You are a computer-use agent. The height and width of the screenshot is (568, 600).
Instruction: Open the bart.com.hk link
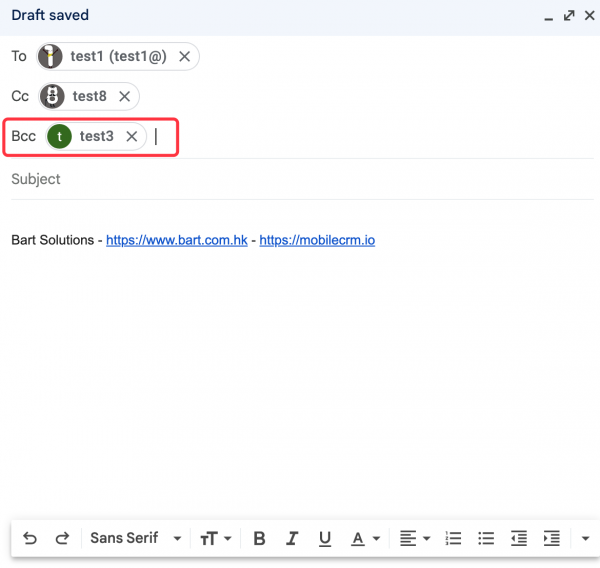point(177,240)
